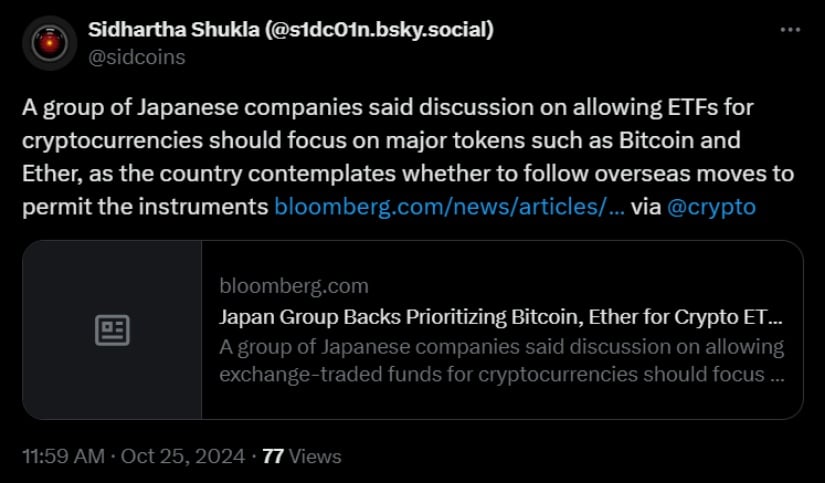
Task: Click the word "via" before @crypto
Action: [646, 207]
